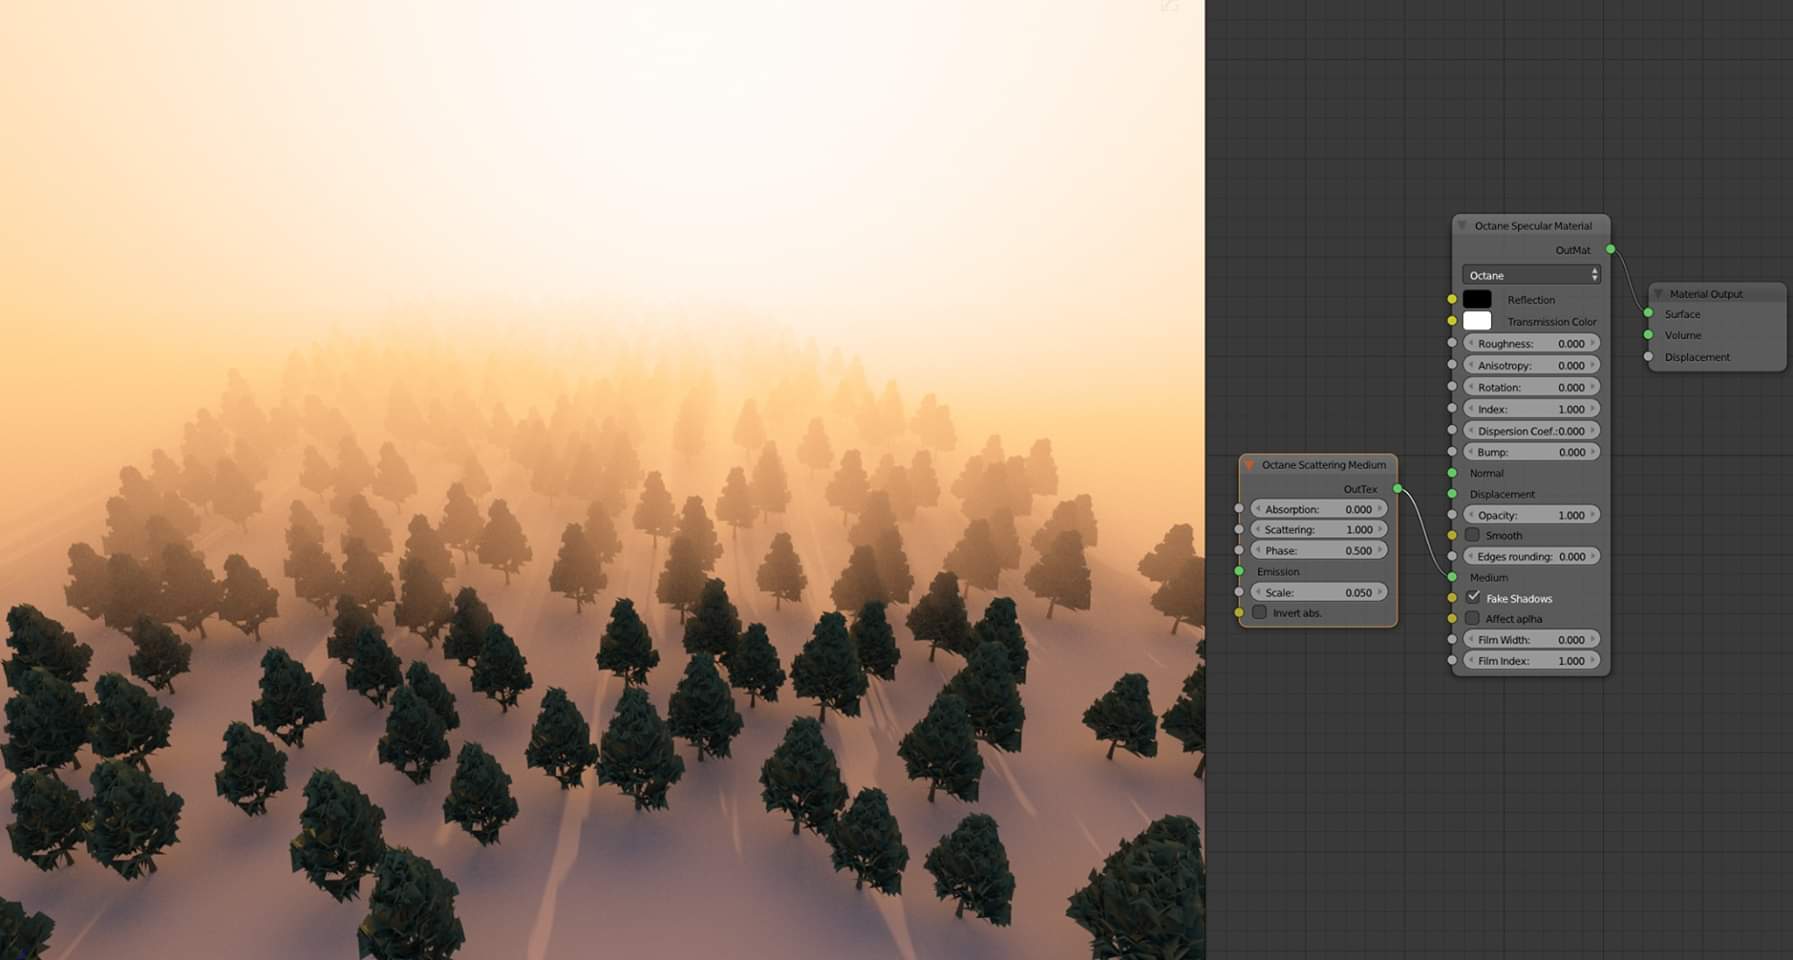The height and width of the screenshot is (960, 1793).
Task: Click the Surface input socket
Action: 1648,313
